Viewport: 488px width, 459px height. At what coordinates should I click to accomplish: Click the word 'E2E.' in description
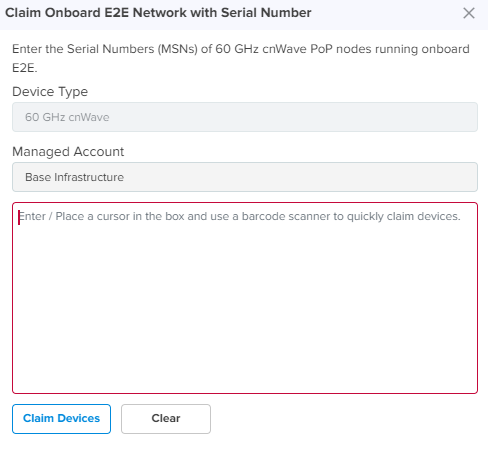coord(25,68)
